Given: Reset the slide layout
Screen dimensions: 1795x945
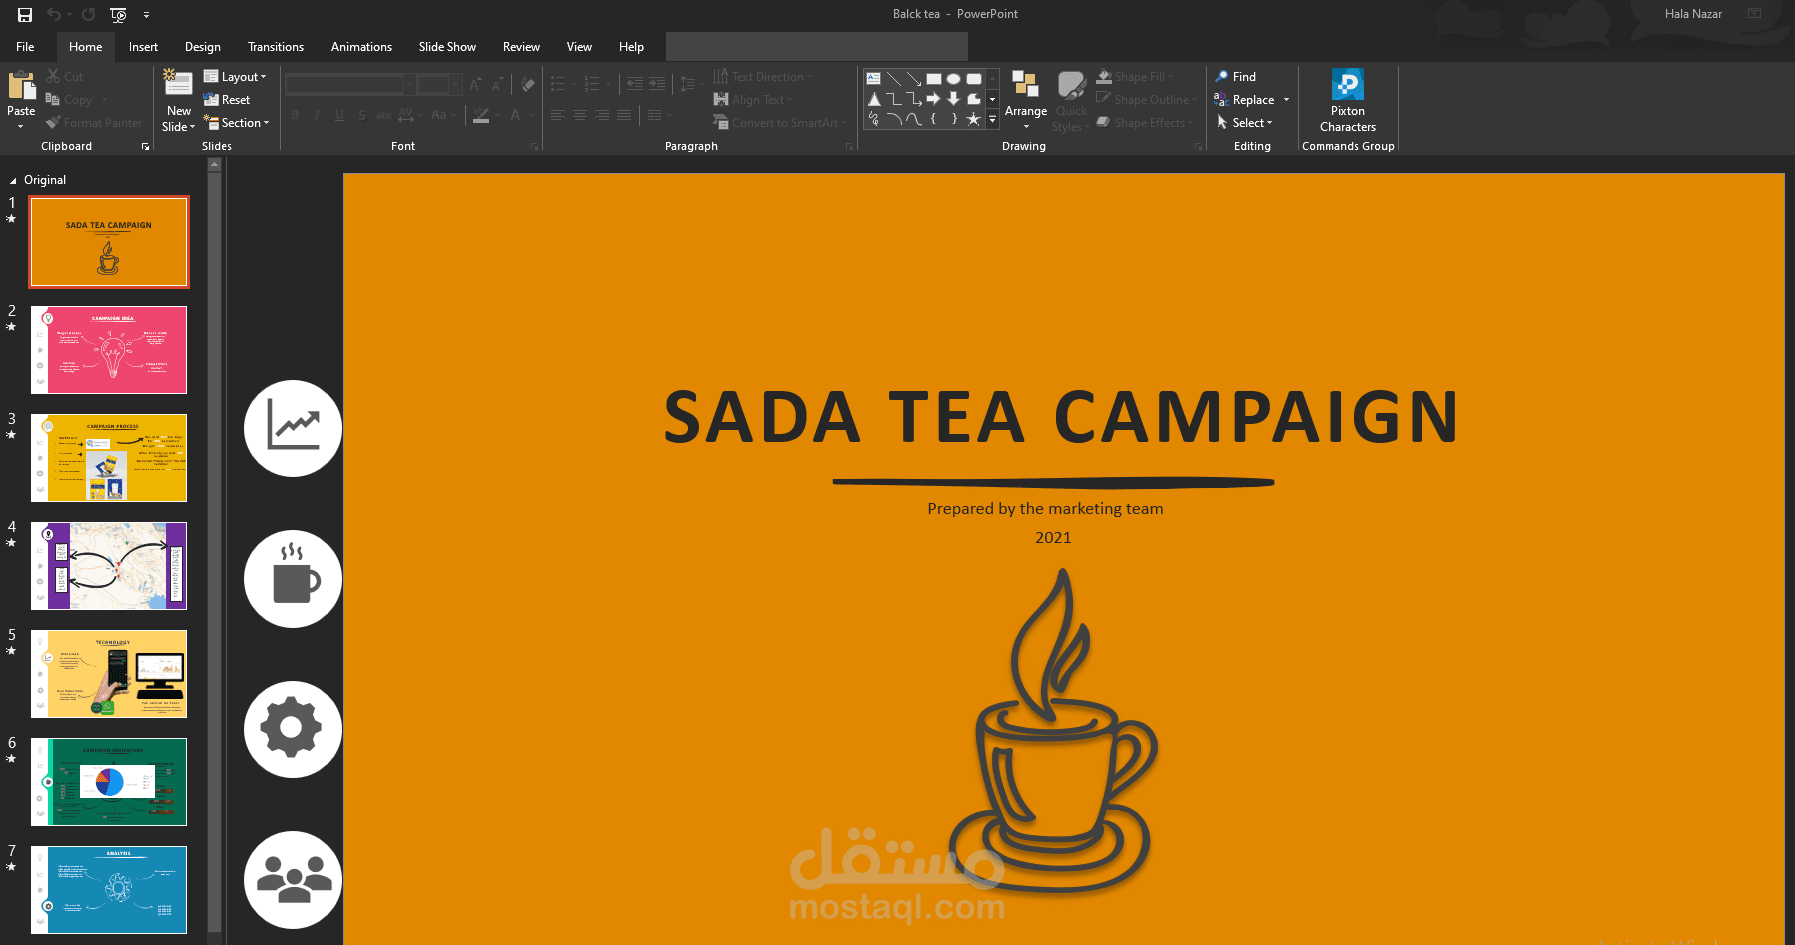Looking at the screenshot, I should [227, 100].
